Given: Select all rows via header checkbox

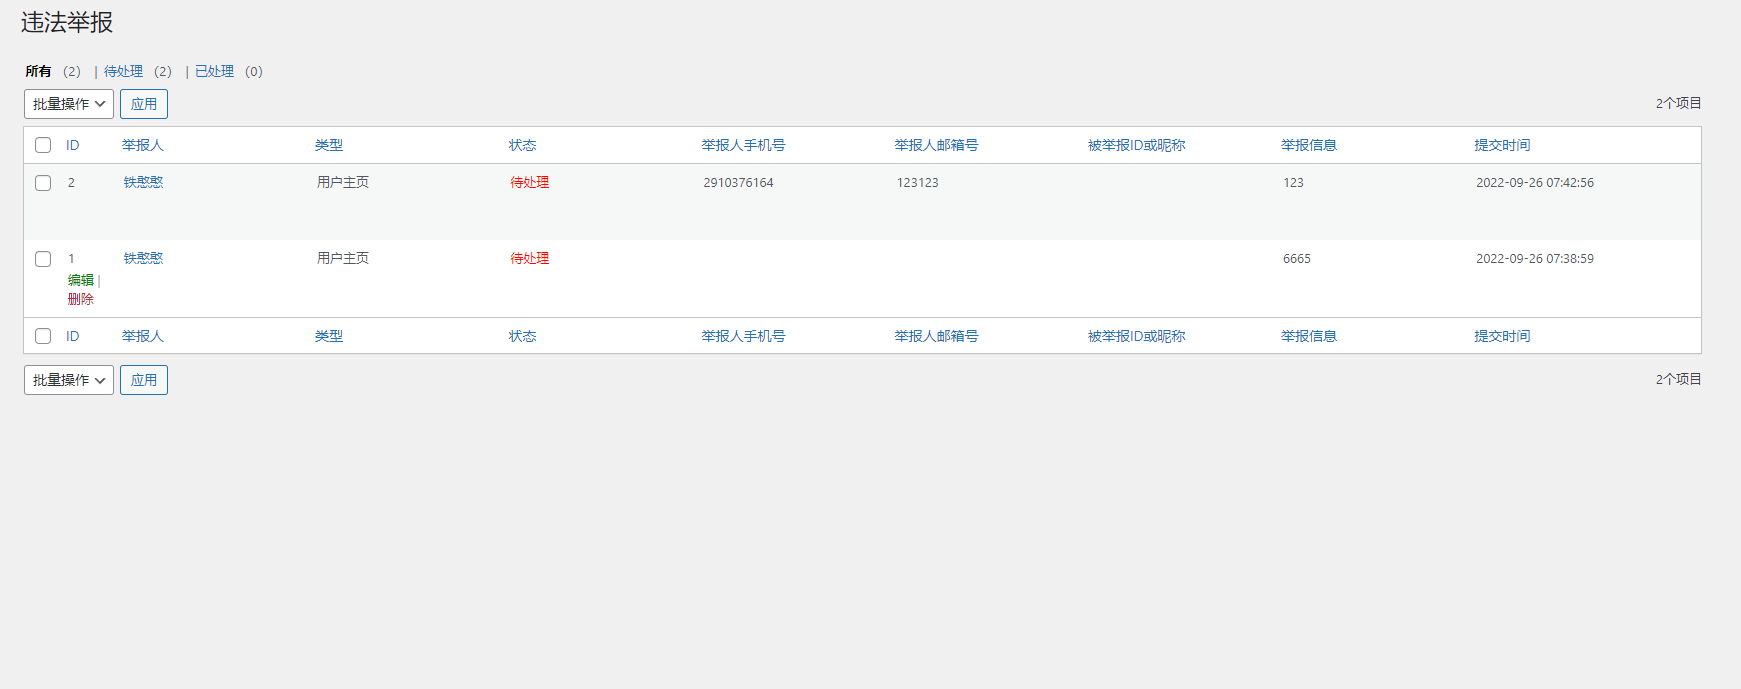Looking at the screenshot, I should pyautogui.click(x=43, y=145).
